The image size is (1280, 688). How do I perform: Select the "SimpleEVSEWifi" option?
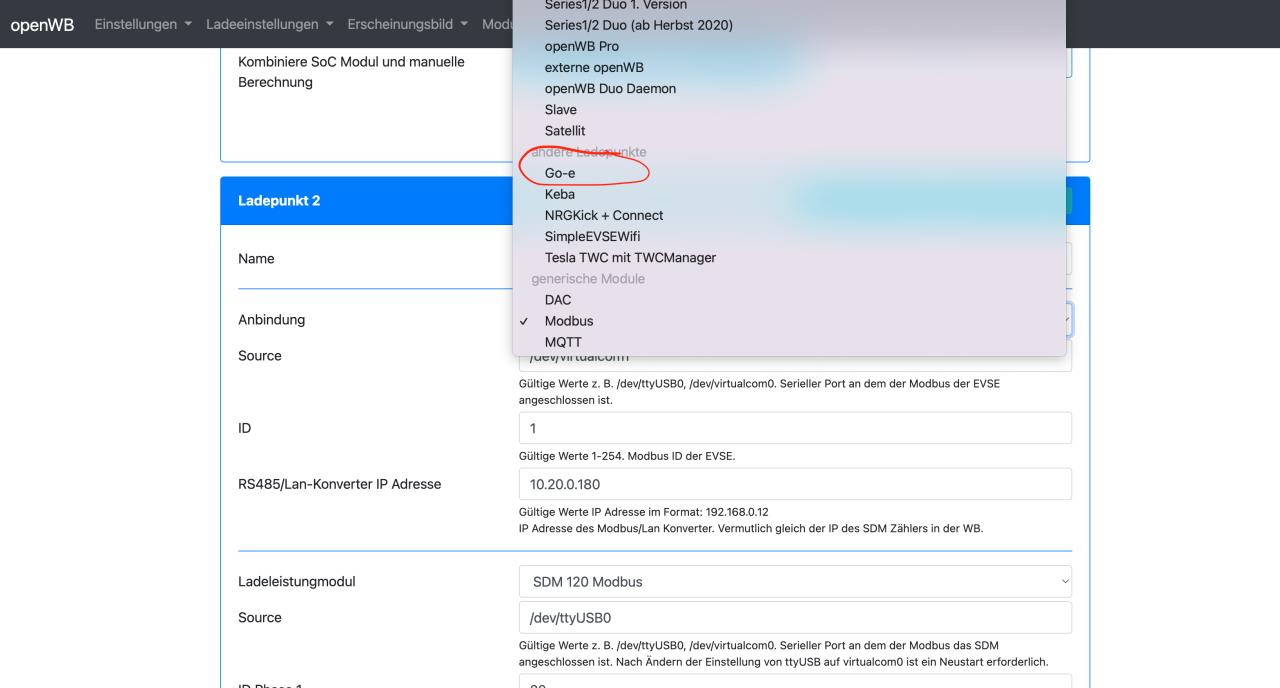click(x=789, y=236)
